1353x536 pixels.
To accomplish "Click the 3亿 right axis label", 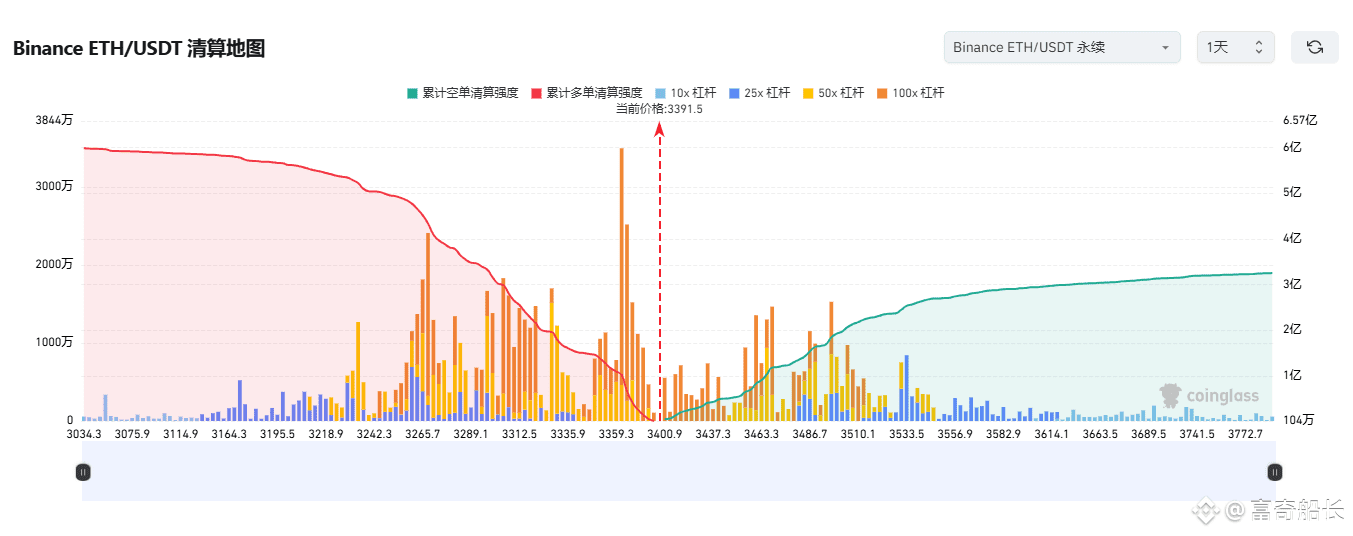I will coord(1292,284).
